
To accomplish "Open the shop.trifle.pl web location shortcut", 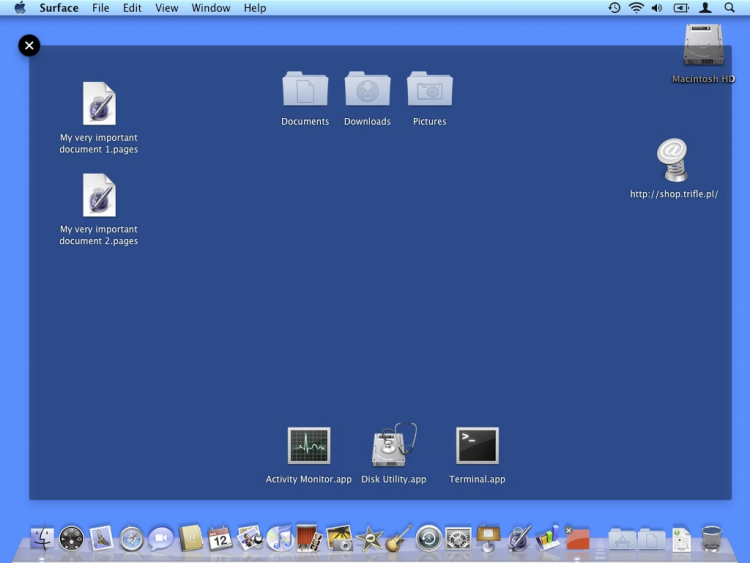I will [673, 160].
